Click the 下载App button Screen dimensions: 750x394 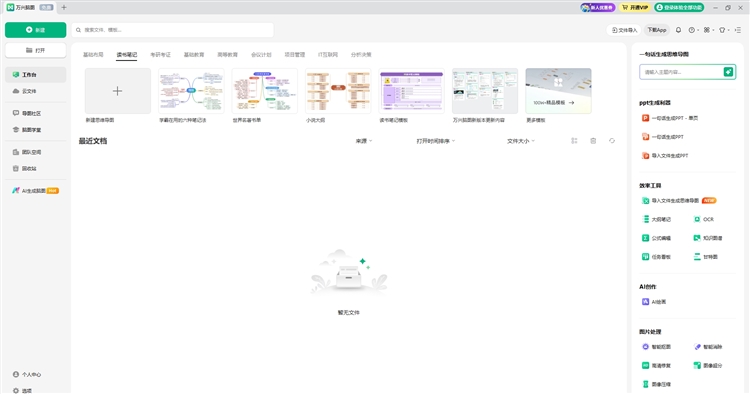[x=657, y=30]
